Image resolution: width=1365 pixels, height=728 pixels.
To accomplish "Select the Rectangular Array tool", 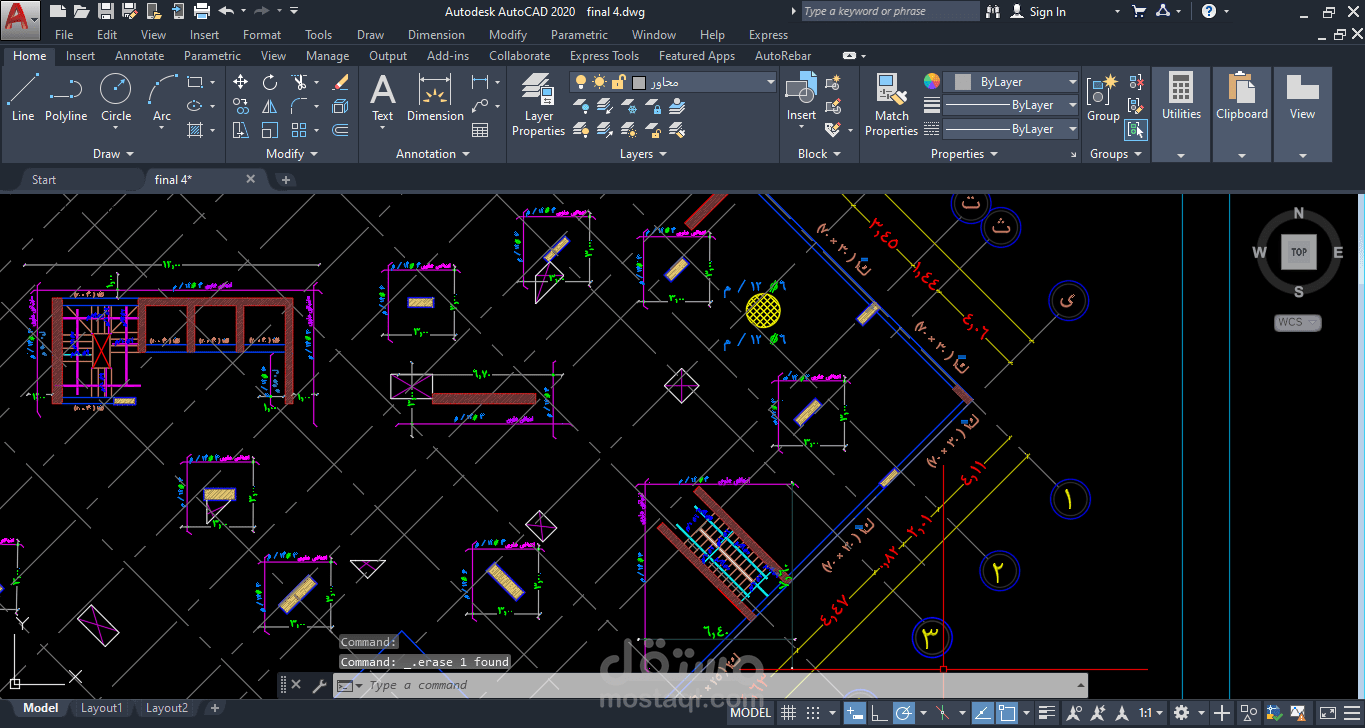I will 299,130.
